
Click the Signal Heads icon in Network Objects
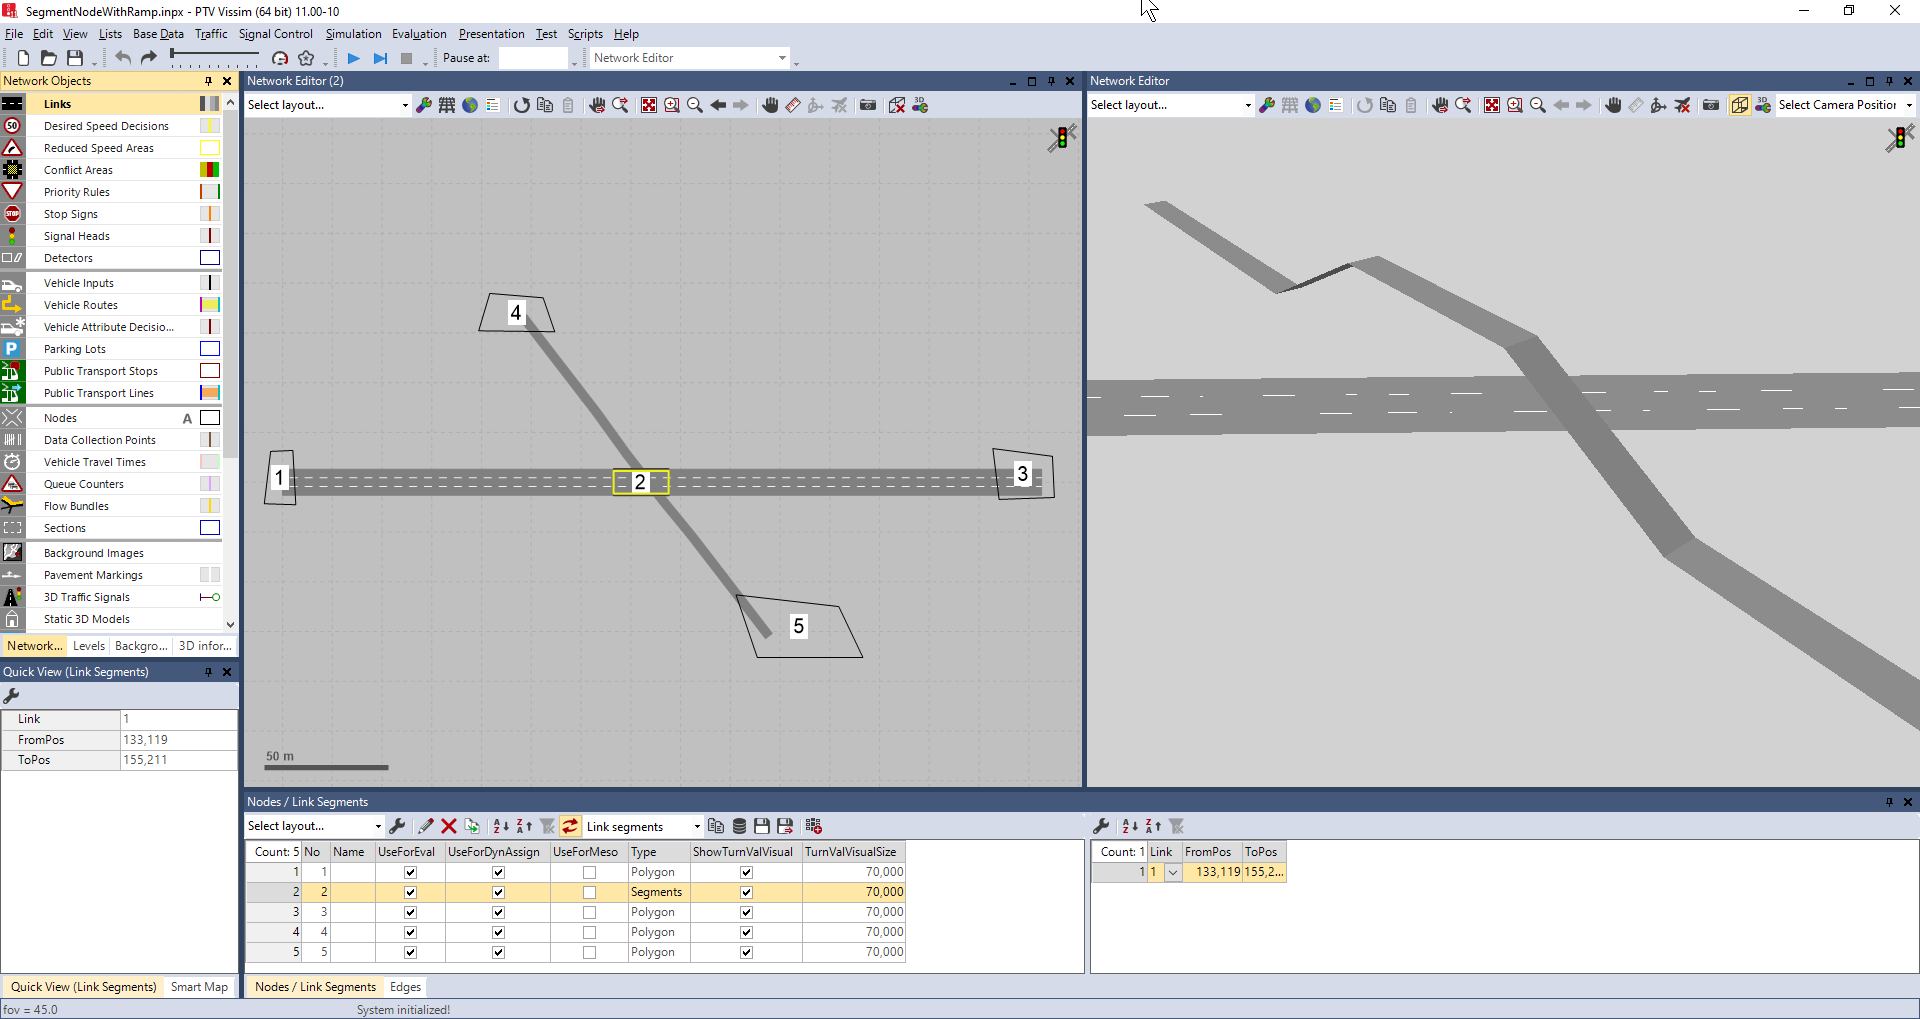(12, 236)
